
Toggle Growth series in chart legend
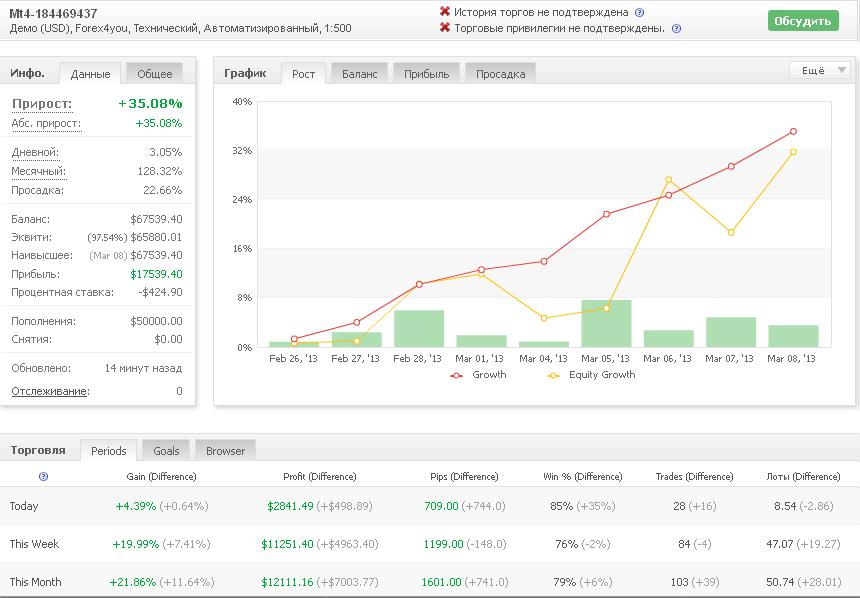point(478,375)
